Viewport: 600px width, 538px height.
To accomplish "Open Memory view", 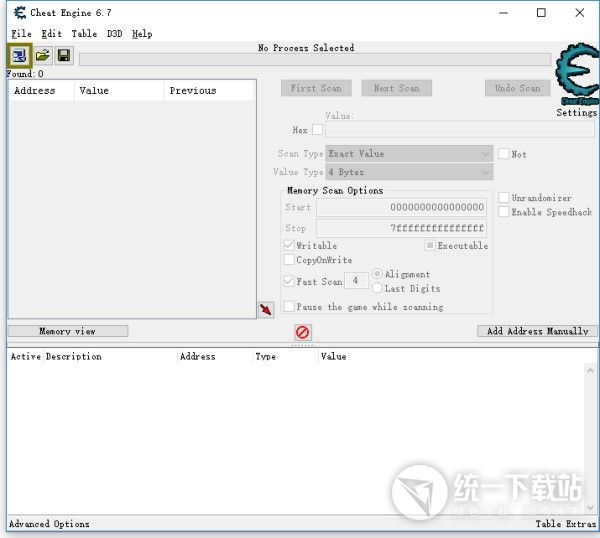I will tap(68, 331).
